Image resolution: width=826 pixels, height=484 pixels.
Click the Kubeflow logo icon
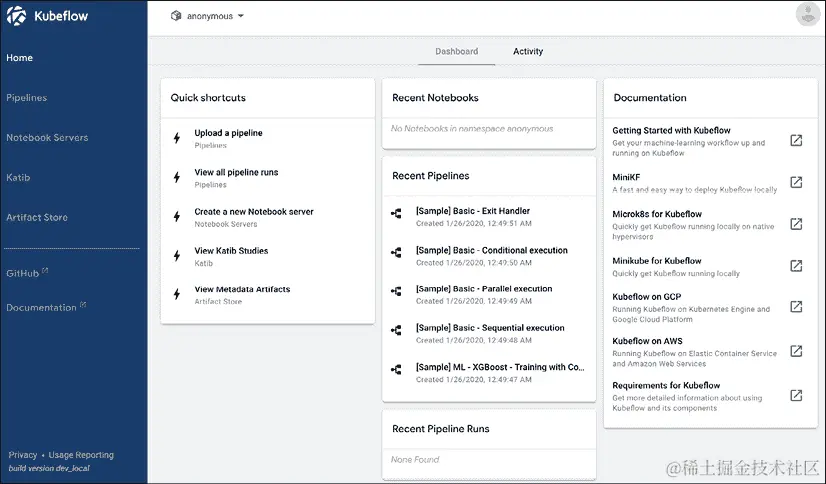pos(16,16)
